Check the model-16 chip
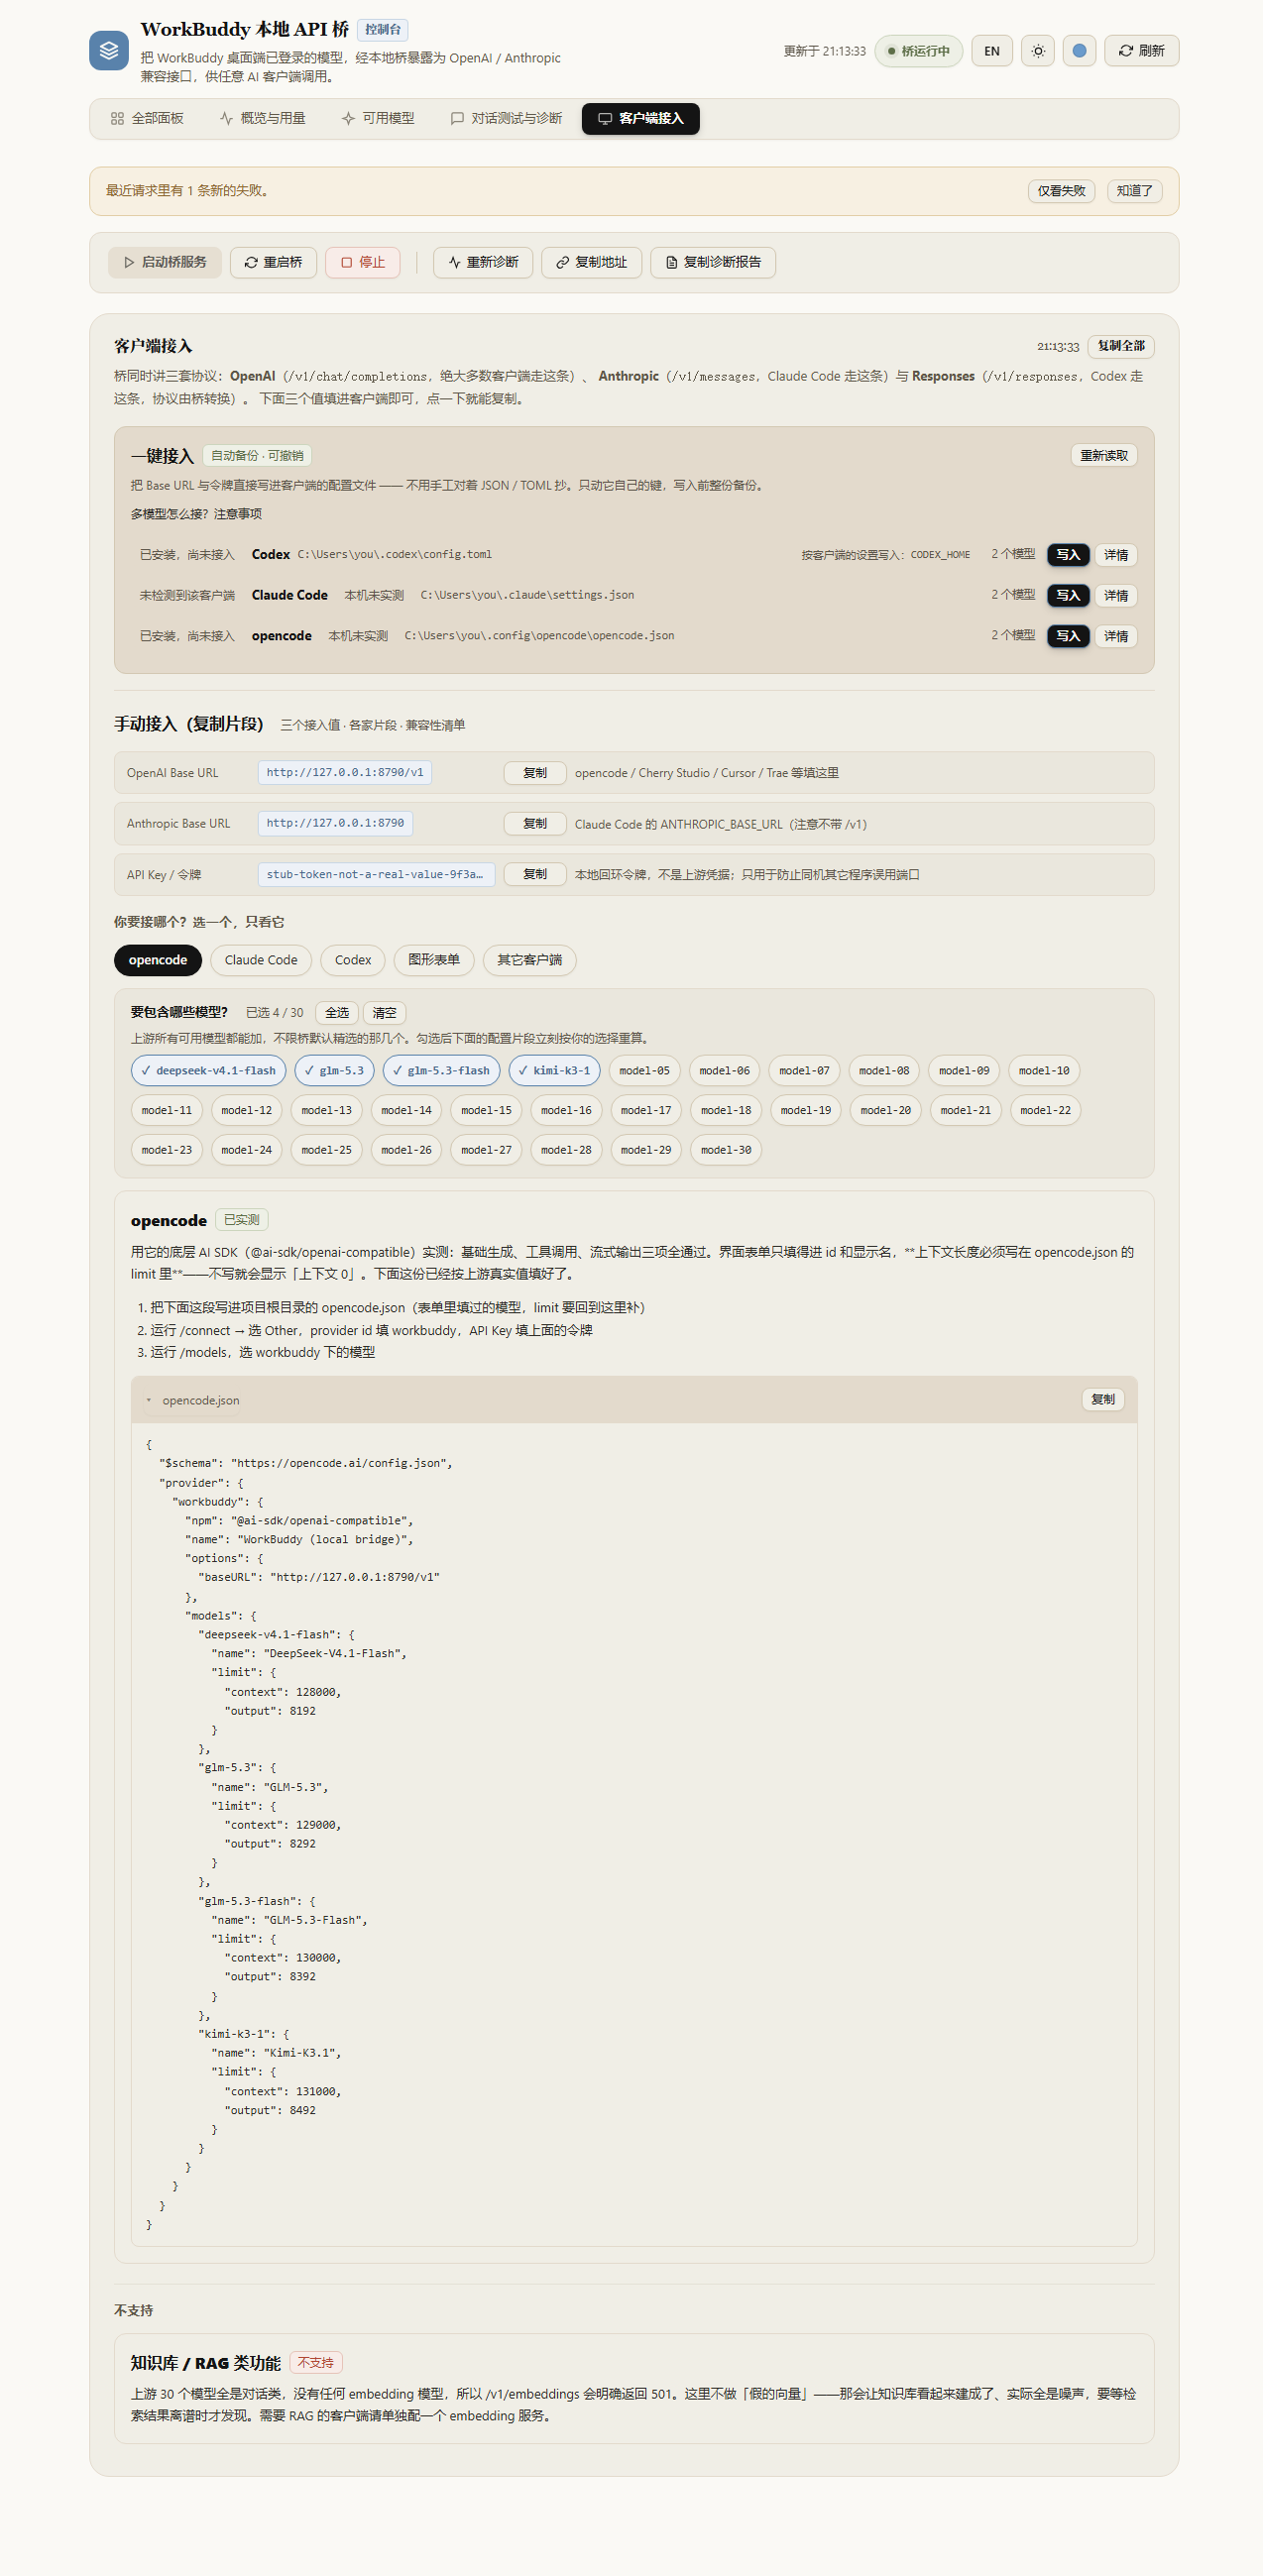This screenshot has width=1263, height=2576. (x=566, y=1111)
